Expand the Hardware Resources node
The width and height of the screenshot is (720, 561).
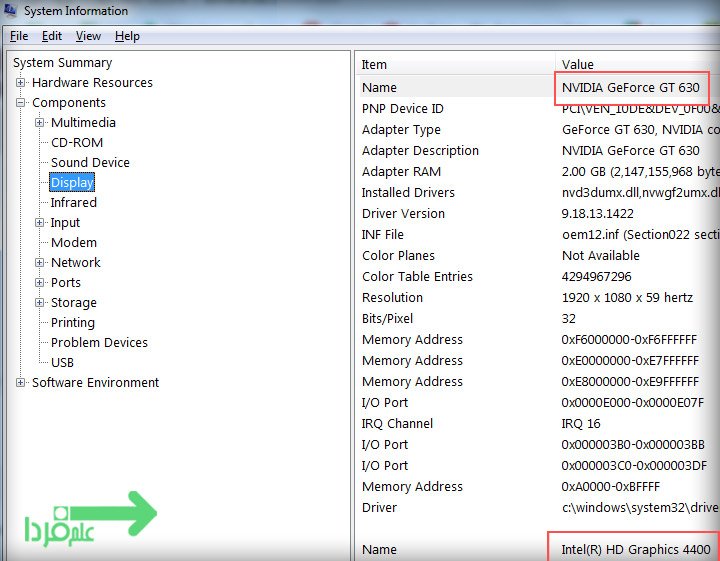click(21, 83)
